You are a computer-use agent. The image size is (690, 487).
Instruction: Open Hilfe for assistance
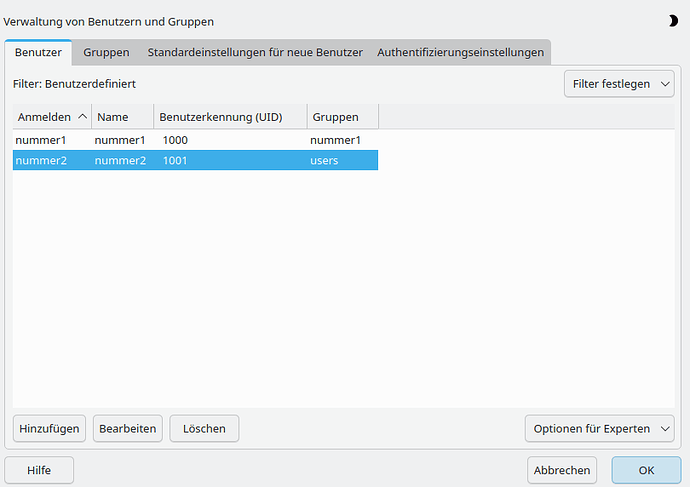39,470
